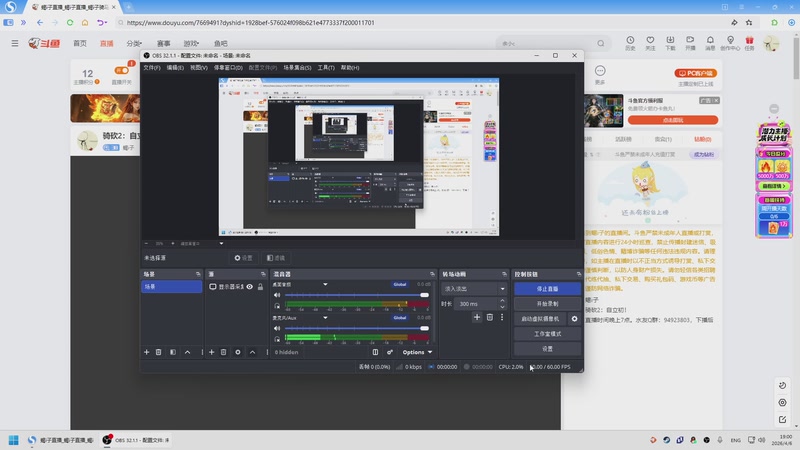Open OBS 场景集合(S) menu

(297, 67)
